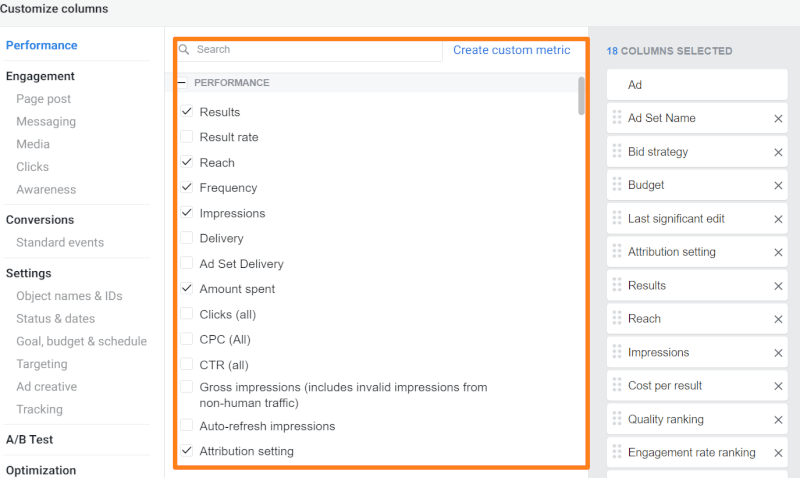Collapse the Performance section header

182,83
